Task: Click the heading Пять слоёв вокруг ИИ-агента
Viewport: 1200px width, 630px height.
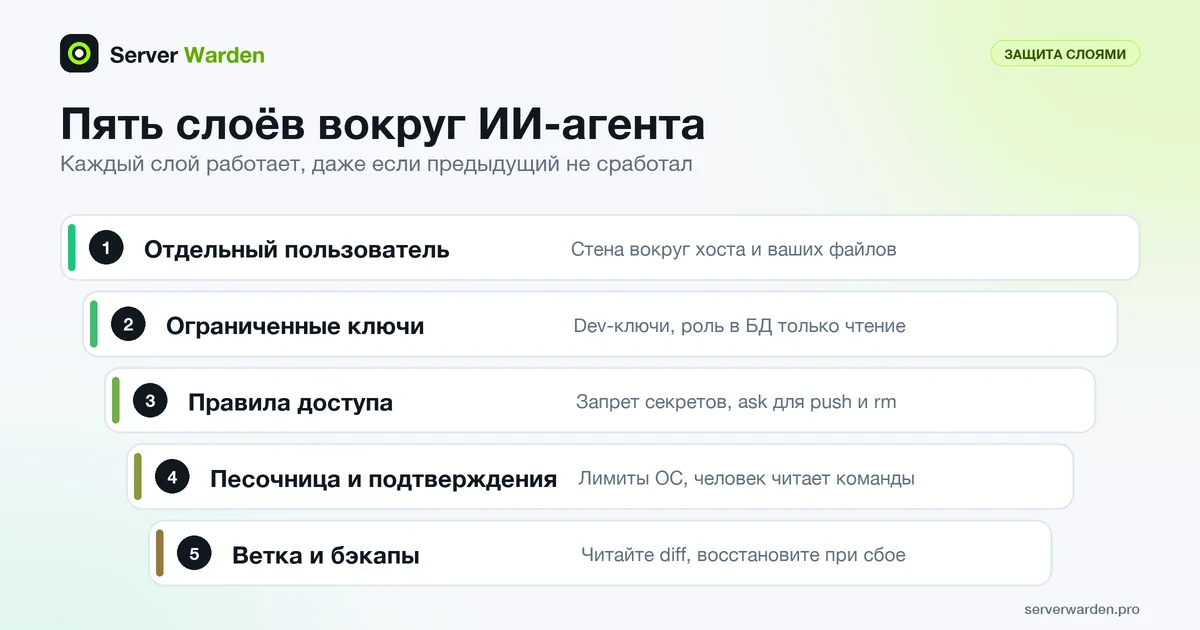Action: click(x=383, y=126)
